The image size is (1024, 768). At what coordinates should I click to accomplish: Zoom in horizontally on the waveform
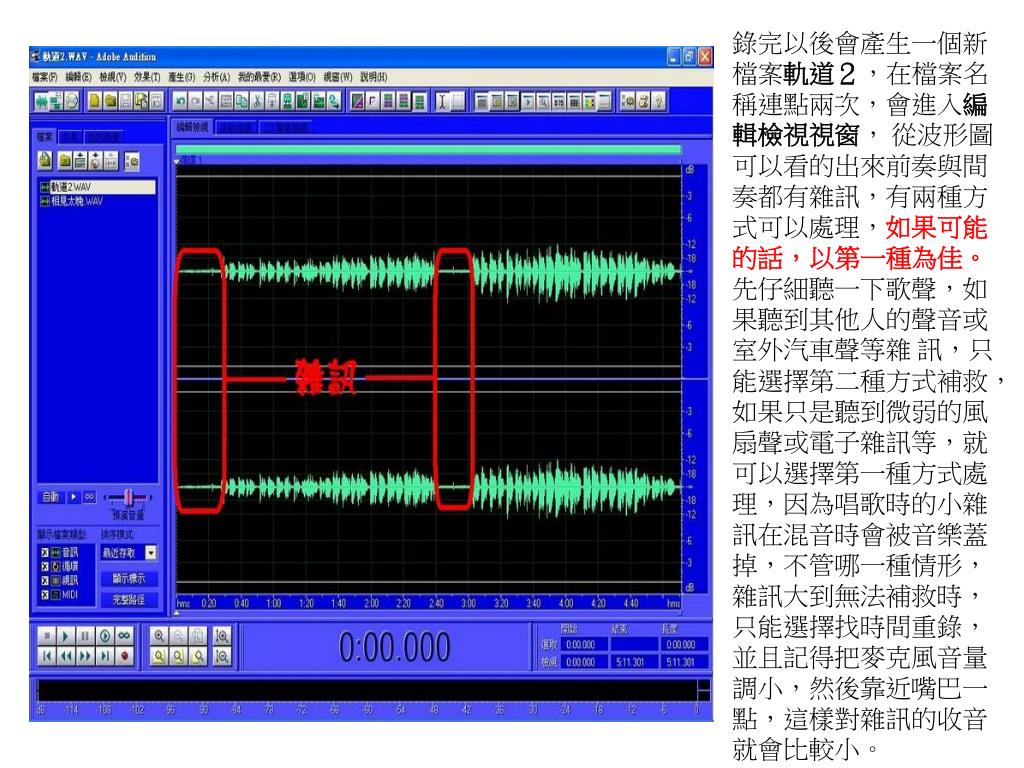(x=159, y=635)
